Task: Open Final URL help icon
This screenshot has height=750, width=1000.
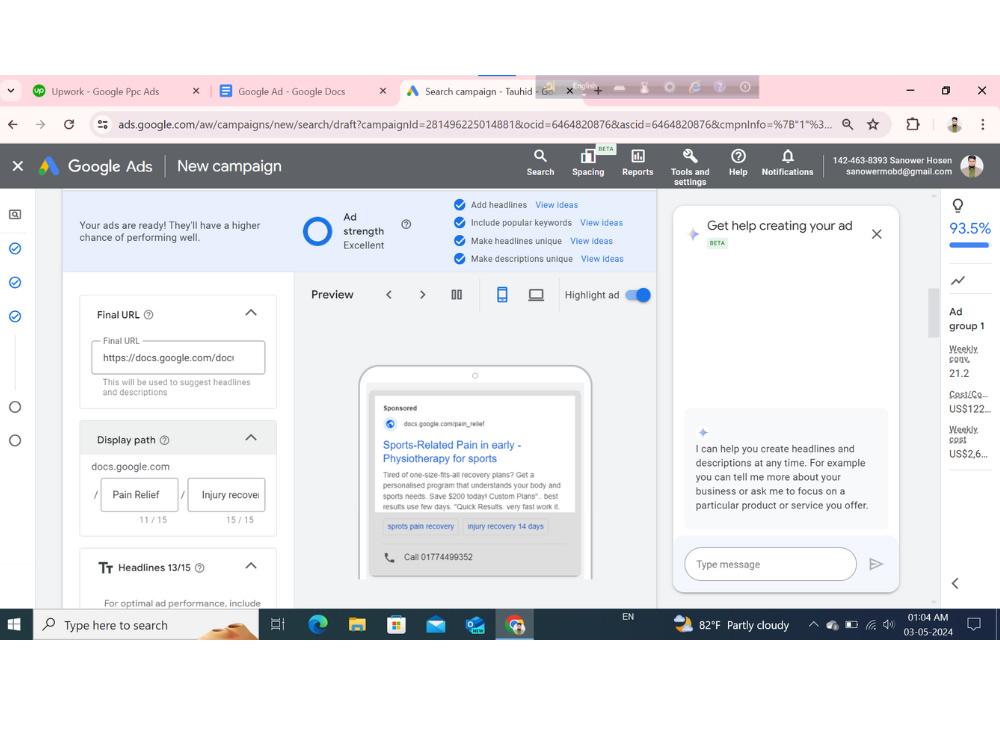Action: click(149, 314)
